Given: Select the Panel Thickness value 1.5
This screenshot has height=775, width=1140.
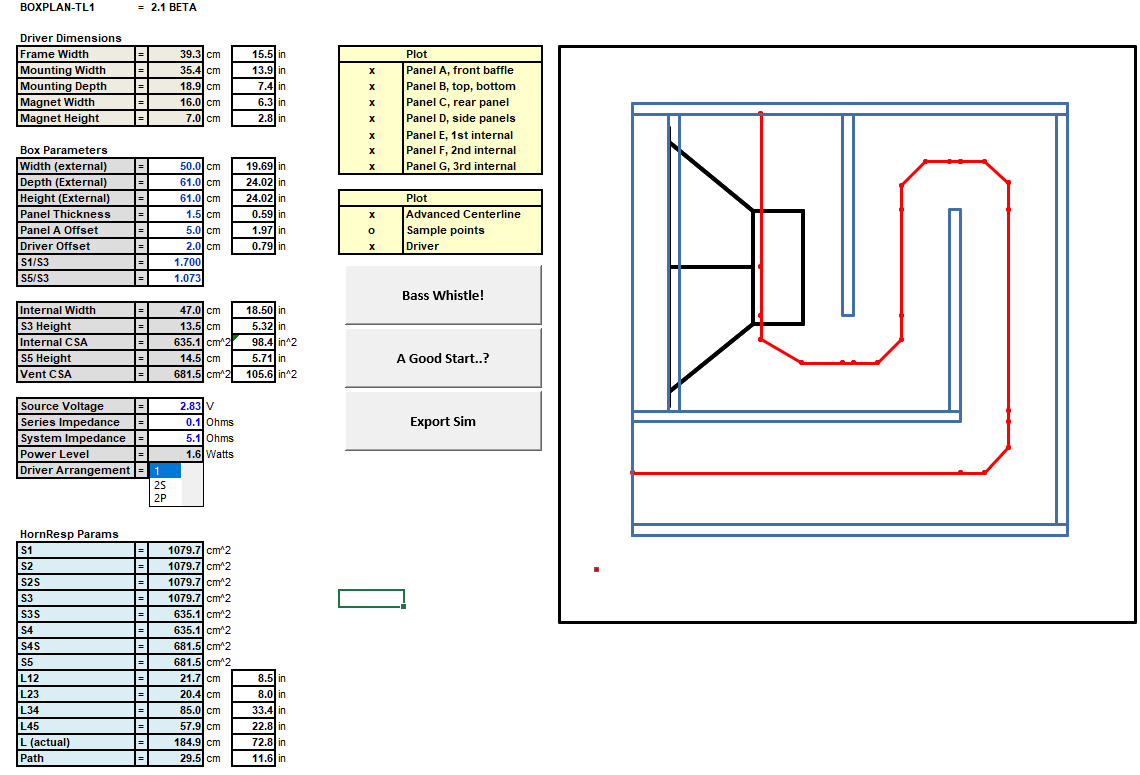Looking at the screenshot, I should click(176, 214).
